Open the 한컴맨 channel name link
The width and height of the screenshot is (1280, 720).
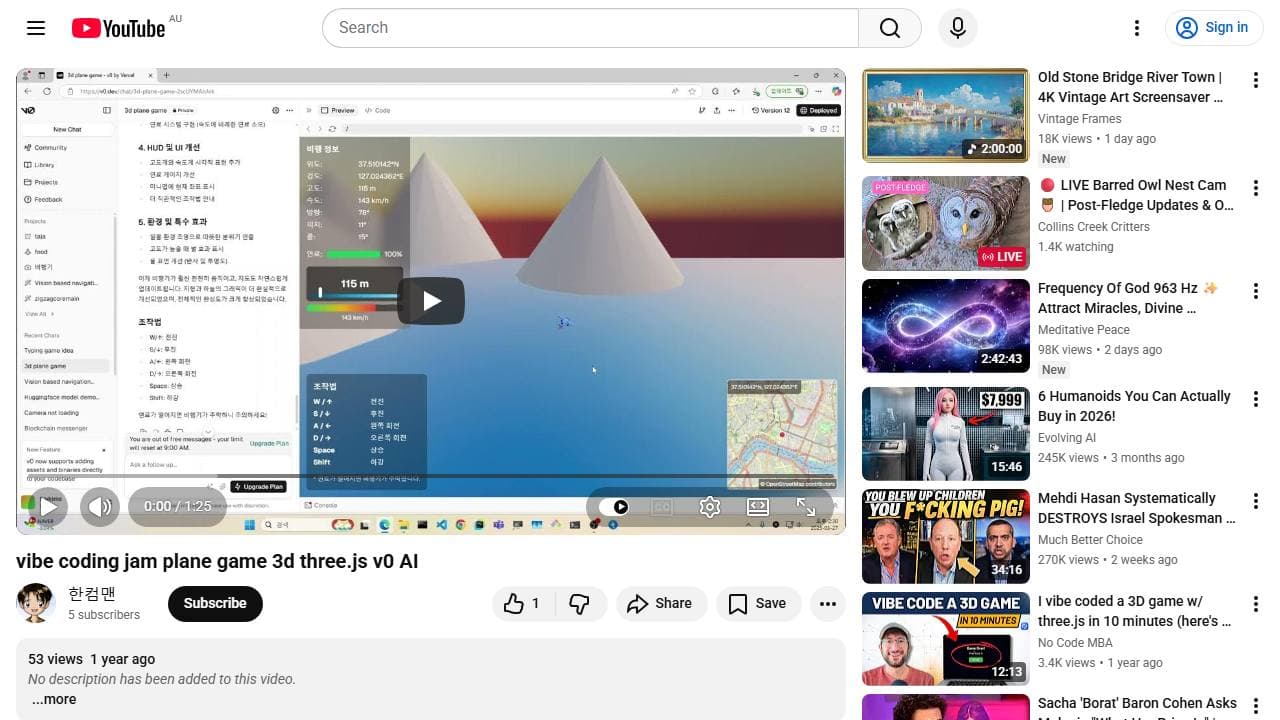pos(92,594)
